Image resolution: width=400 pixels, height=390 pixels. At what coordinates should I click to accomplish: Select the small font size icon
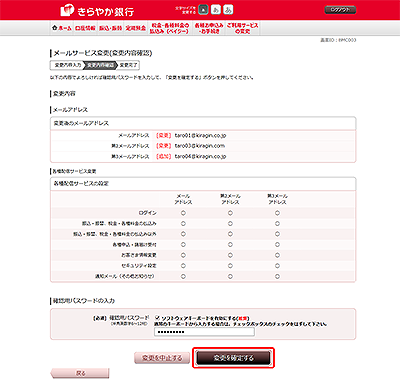click(203, 10)
